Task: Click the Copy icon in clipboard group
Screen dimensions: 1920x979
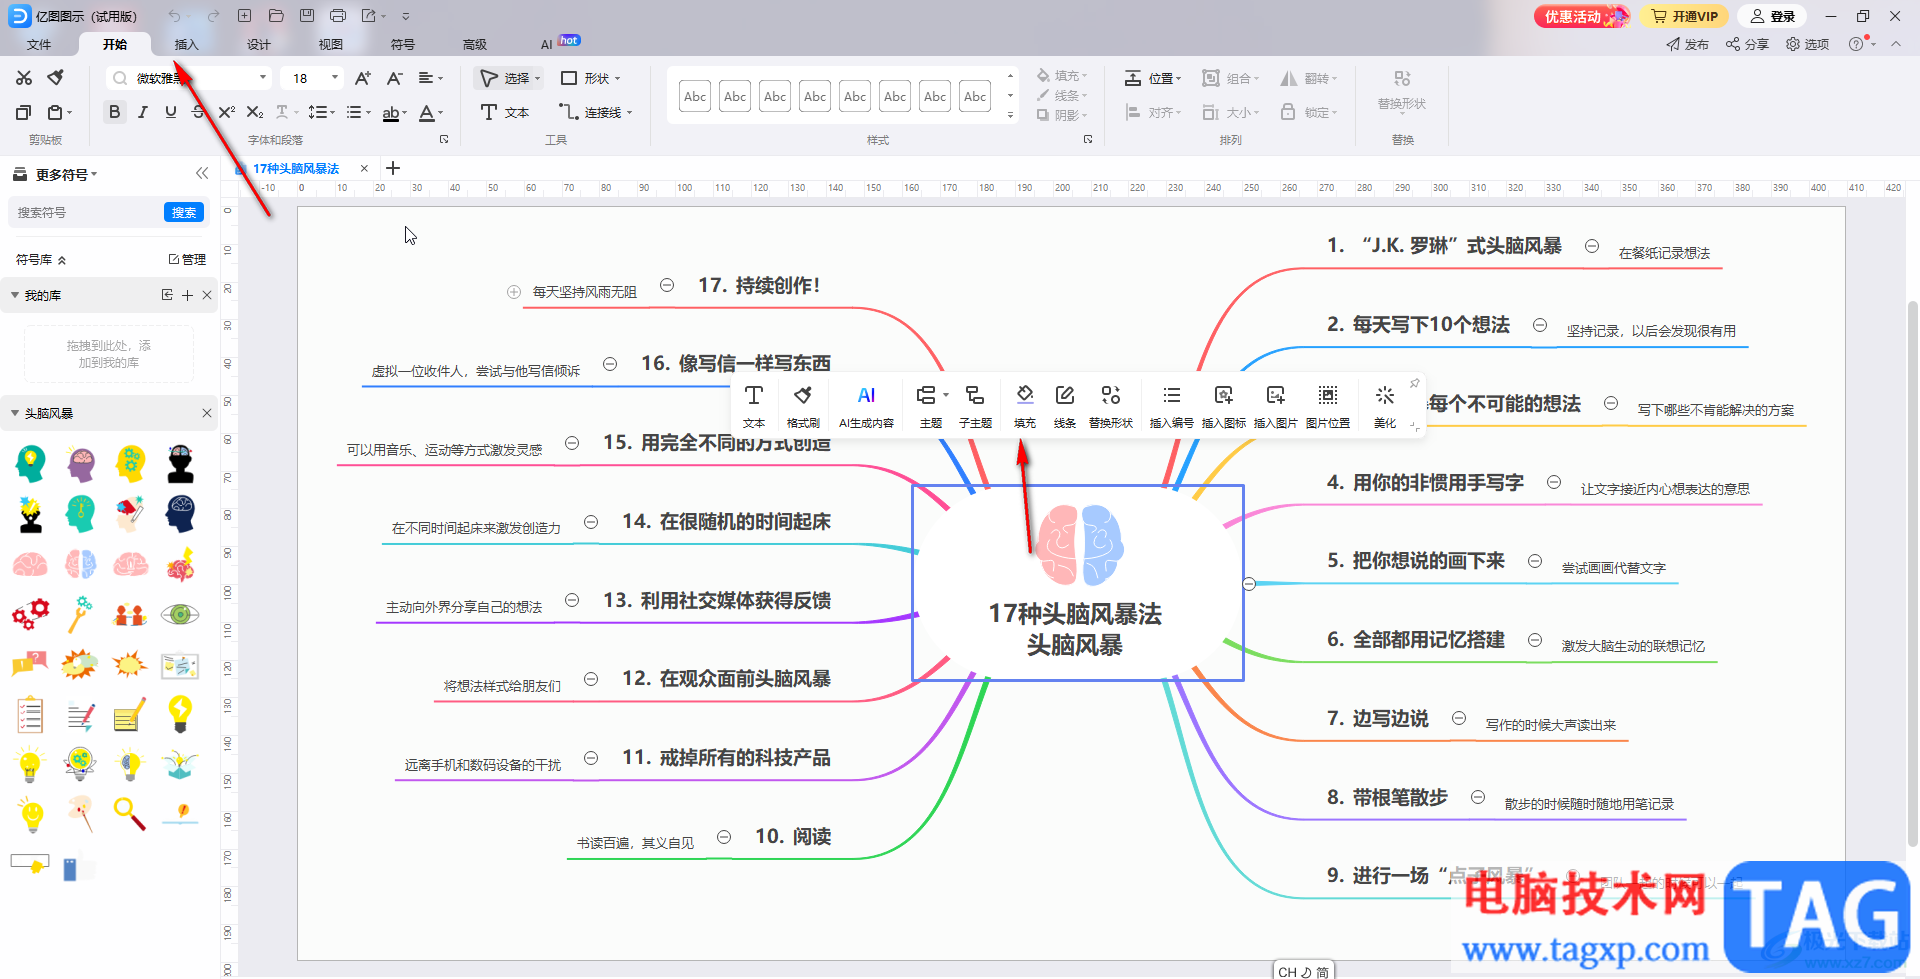Action: (24, 112)
